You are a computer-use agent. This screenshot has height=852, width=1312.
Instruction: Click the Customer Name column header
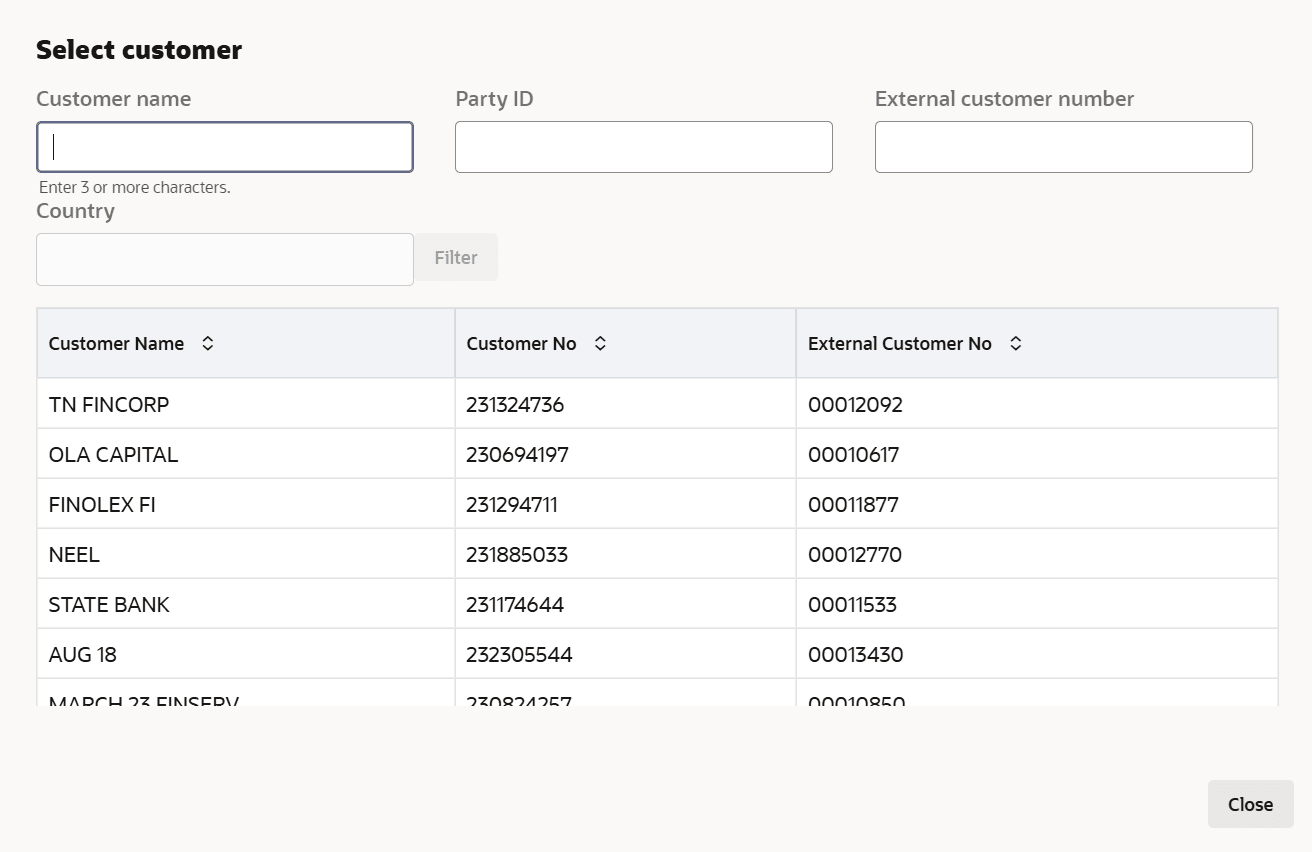tap(116, 343)
